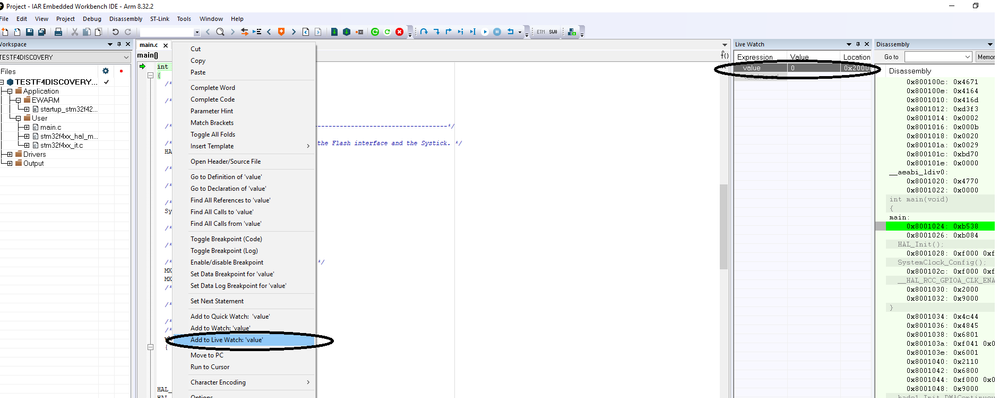Screen dimensions: 999x398
Task: Select main.c in workspace tree
Action: coord(51,127)
